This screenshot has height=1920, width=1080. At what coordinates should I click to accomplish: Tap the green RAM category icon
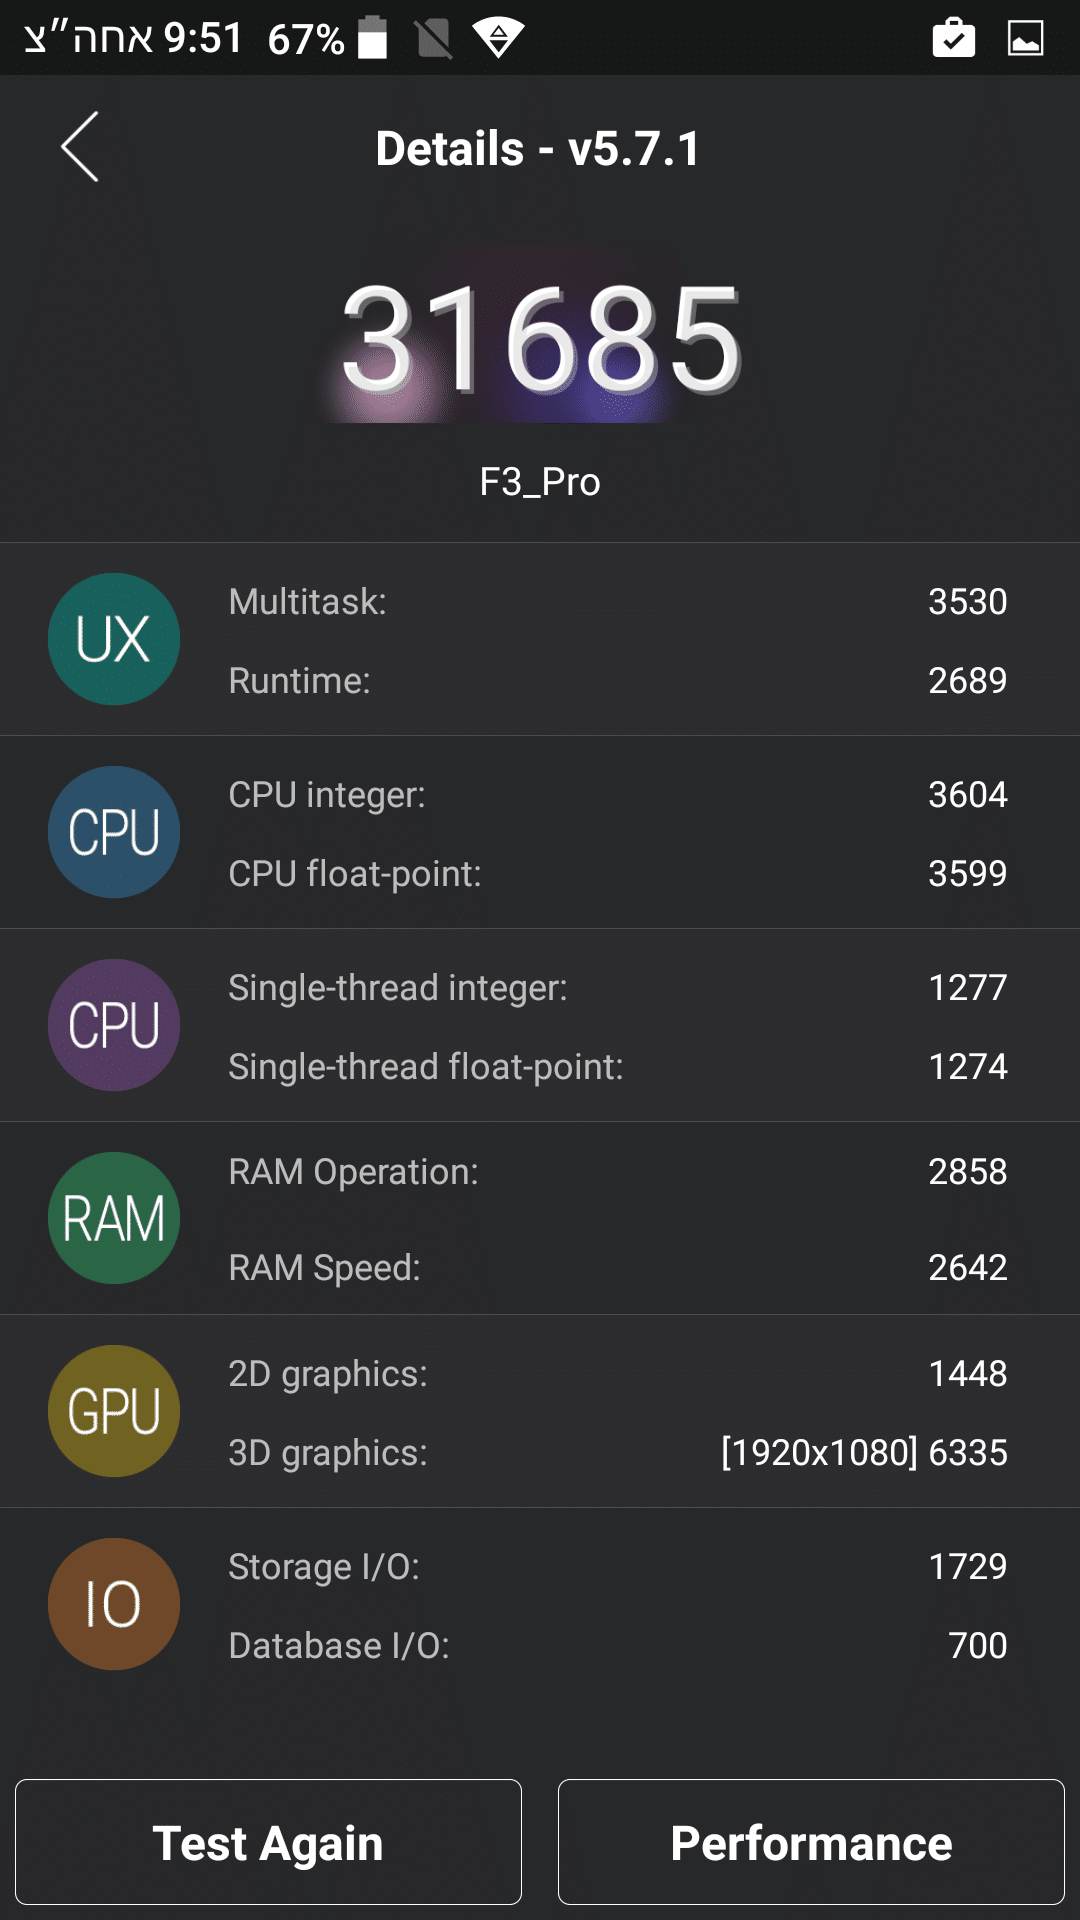(x=114, y=1218)
